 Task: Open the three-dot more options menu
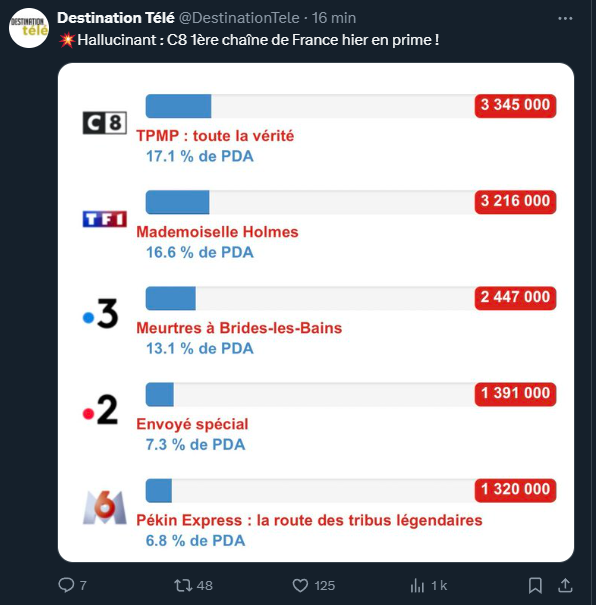tap(565, 18)
